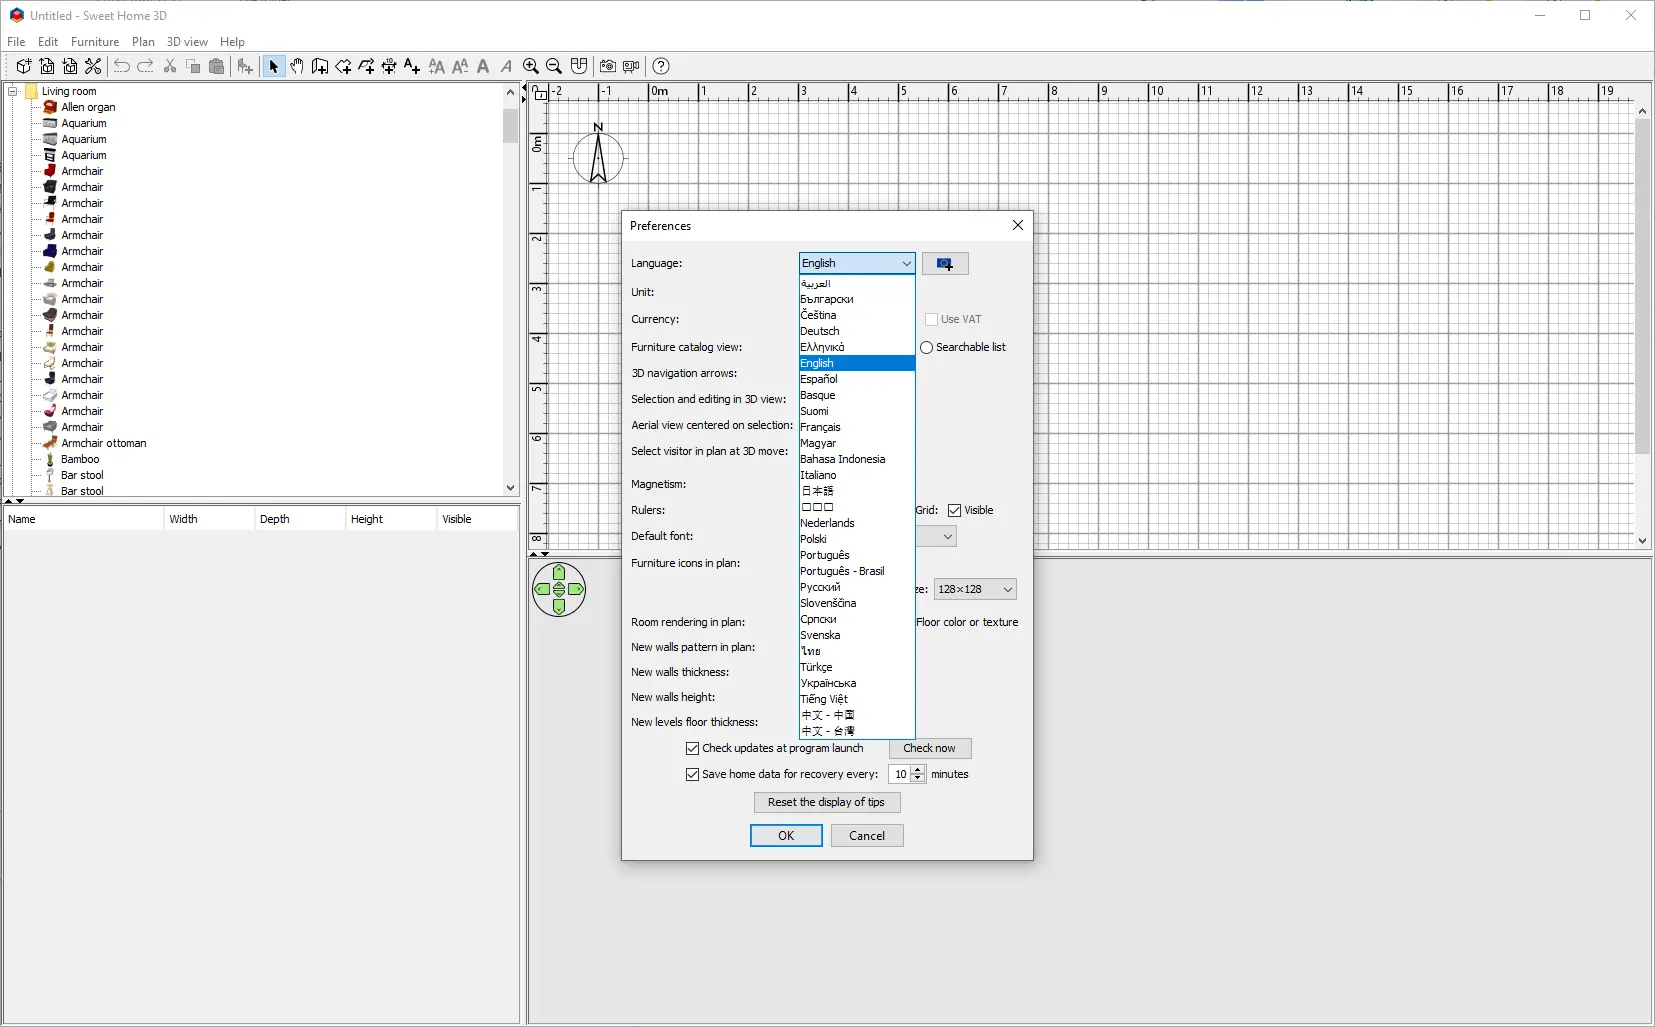The width and height of the screenshot is (1655, 1027).
Task: Click the catalog scrollbar down arrow
Action: (x=510, y=488)
